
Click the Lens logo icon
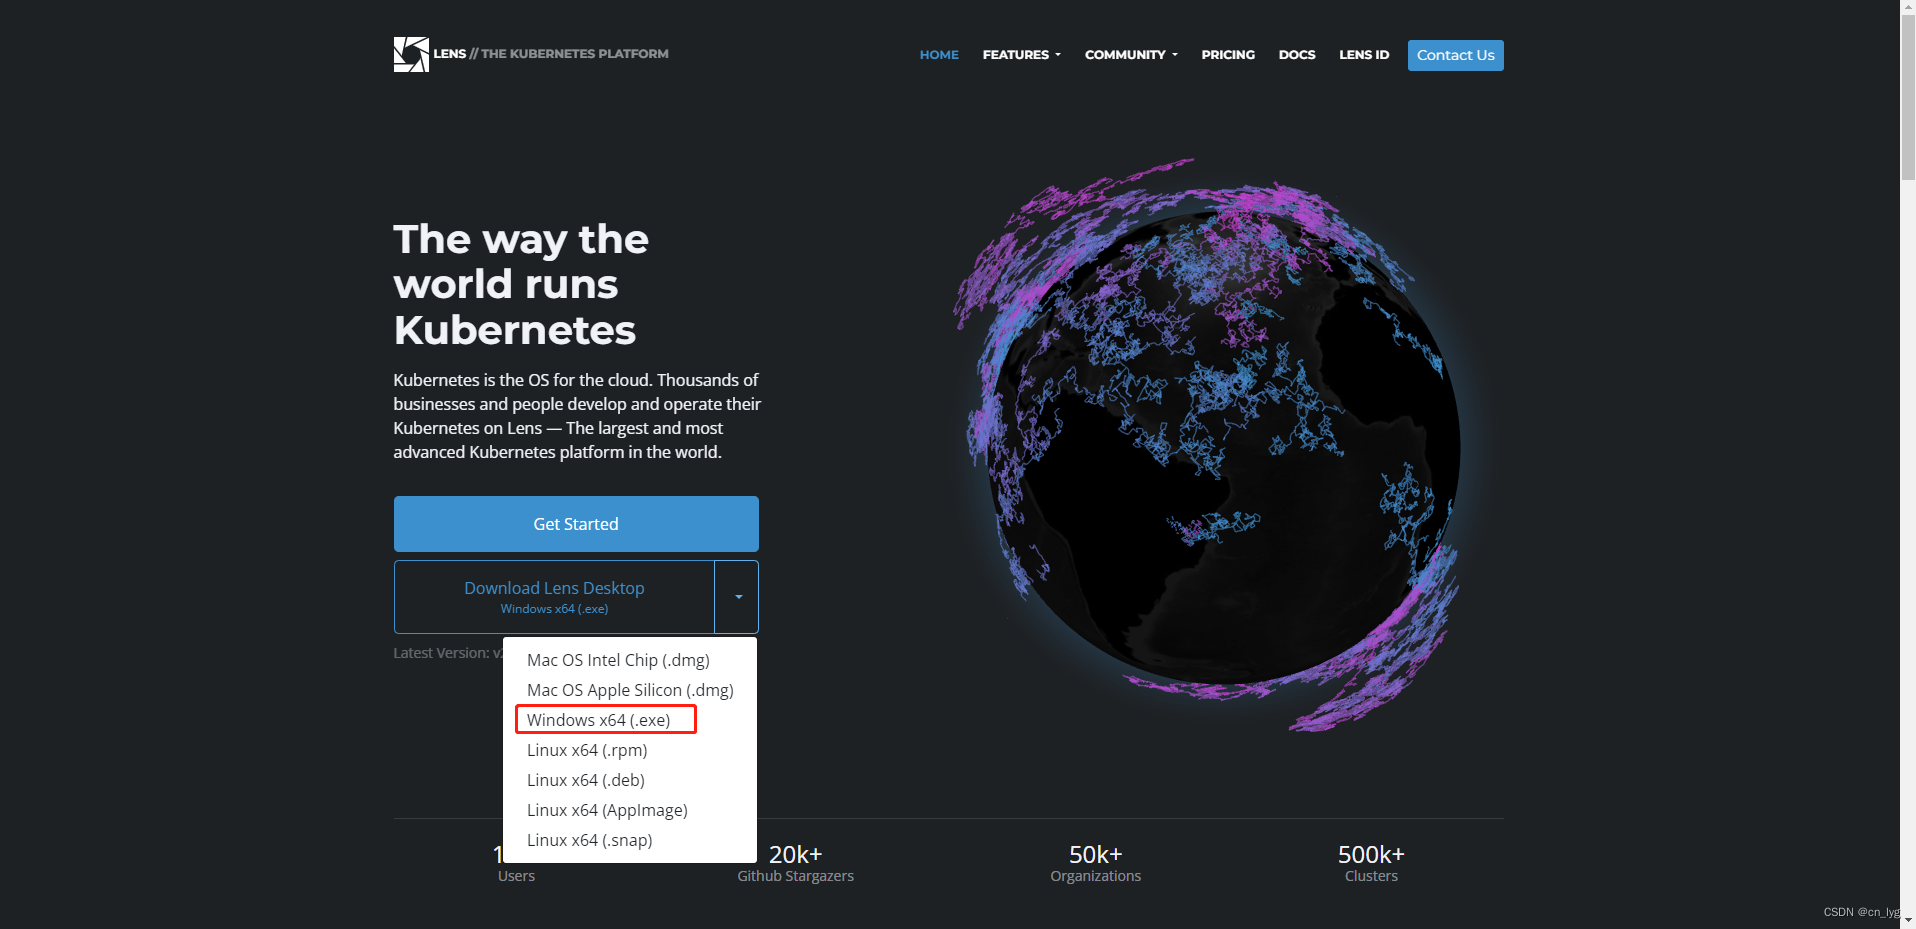tap(411, 55)
